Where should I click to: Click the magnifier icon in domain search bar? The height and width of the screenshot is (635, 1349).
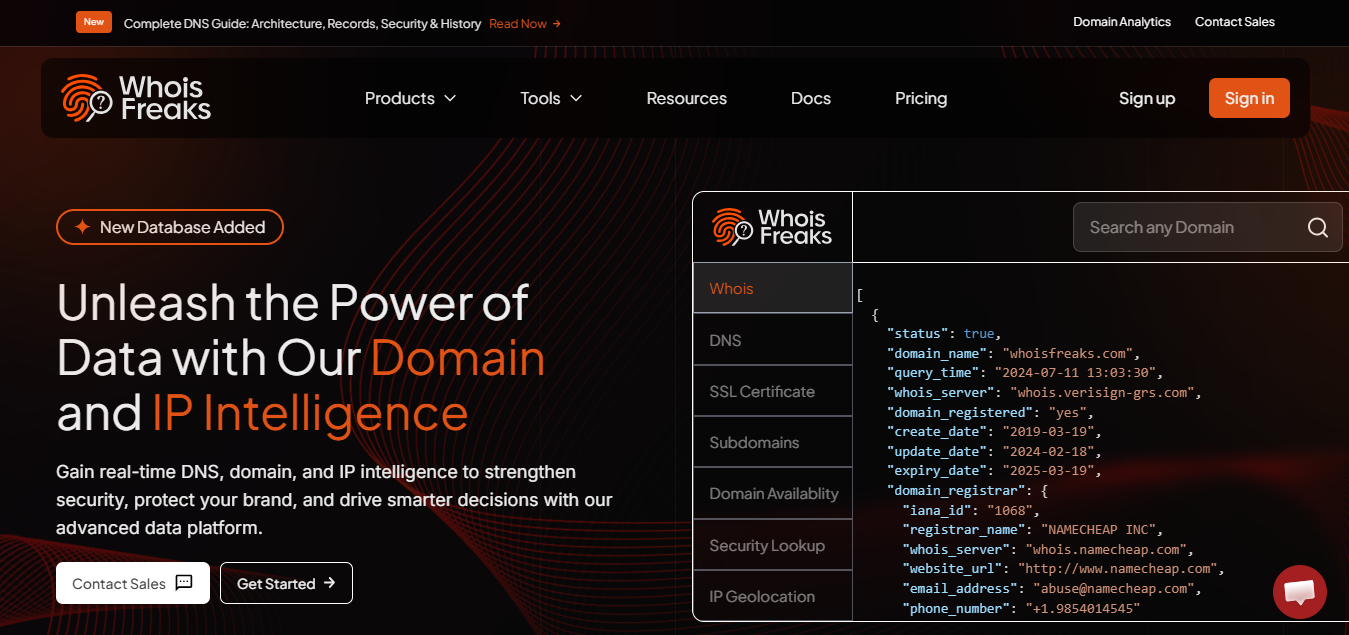pos(1317,227)
